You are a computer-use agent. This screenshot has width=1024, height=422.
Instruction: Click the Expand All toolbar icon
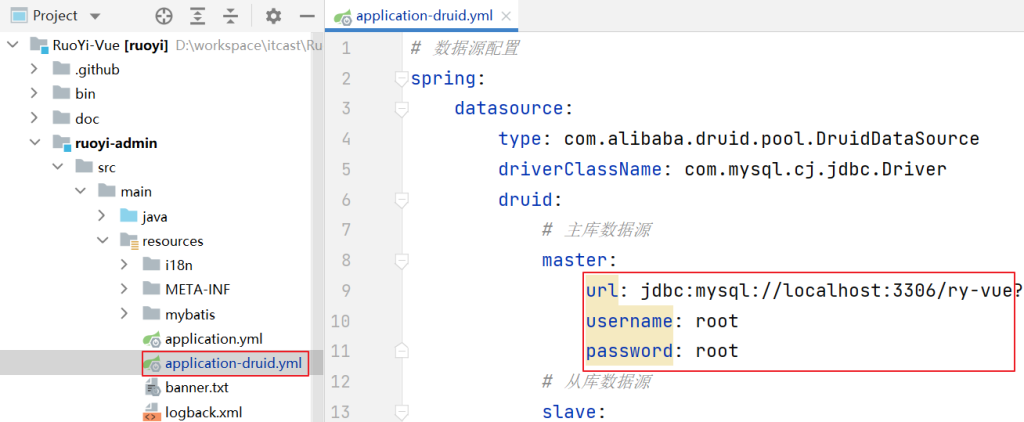198,17
